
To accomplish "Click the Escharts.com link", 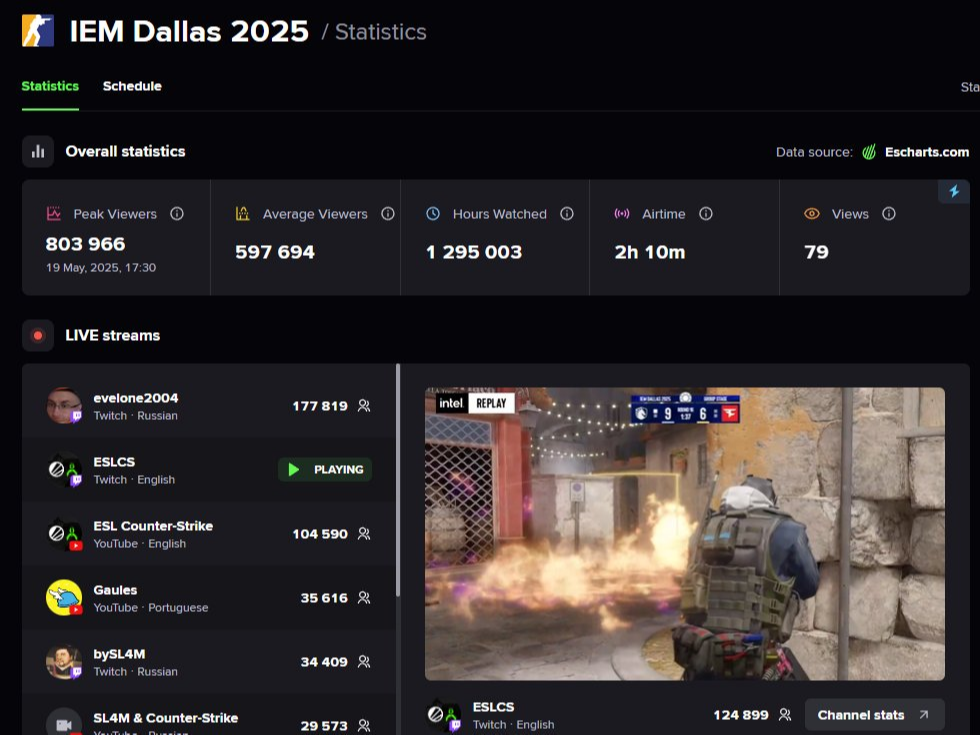I will click(926, 152).
